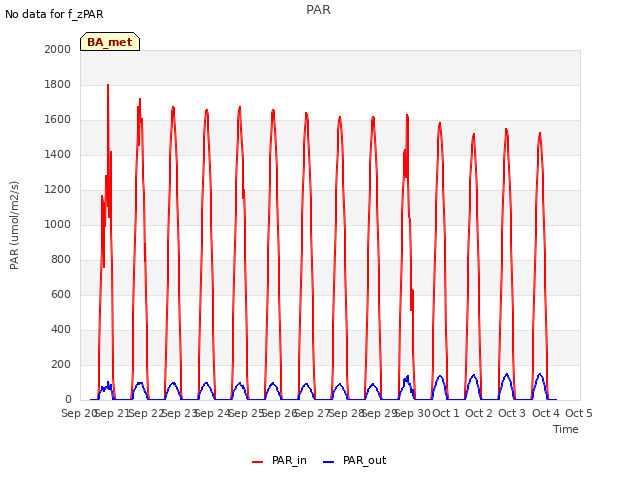Click the blue PAR_out legend swatch
Image resolution: width=640 pixels, height=480 pixels.
pyautogui.click(x=329, y=462)
